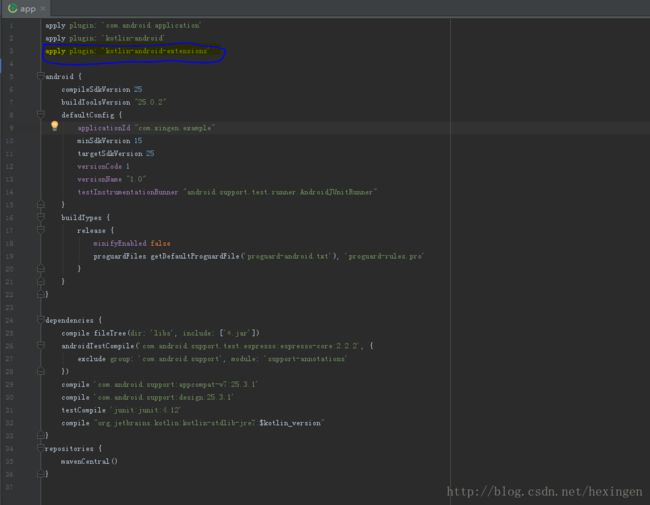Click the testCompile junit:4.12 line
Image resolution: width=650 pixels, height=505 pixels.
121,410
